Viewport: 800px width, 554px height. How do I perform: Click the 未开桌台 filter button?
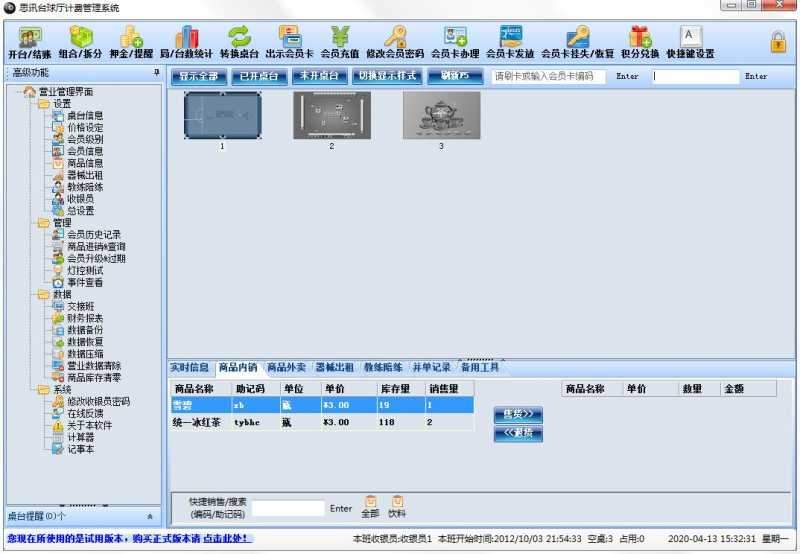[319, 76]
